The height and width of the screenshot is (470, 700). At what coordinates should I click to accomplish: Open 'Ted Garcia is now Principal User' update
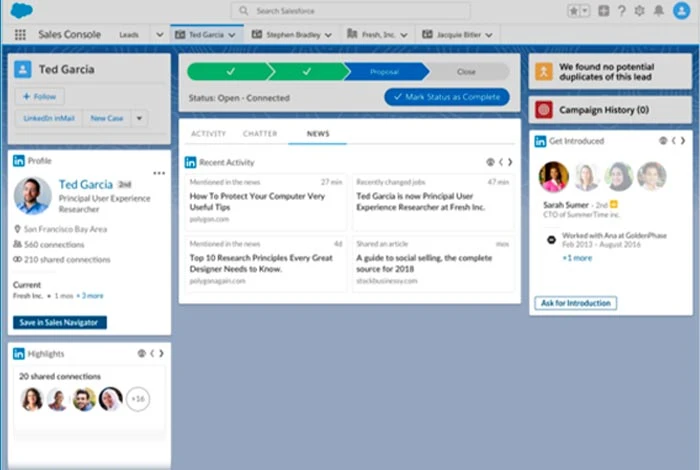coord(421,201)
